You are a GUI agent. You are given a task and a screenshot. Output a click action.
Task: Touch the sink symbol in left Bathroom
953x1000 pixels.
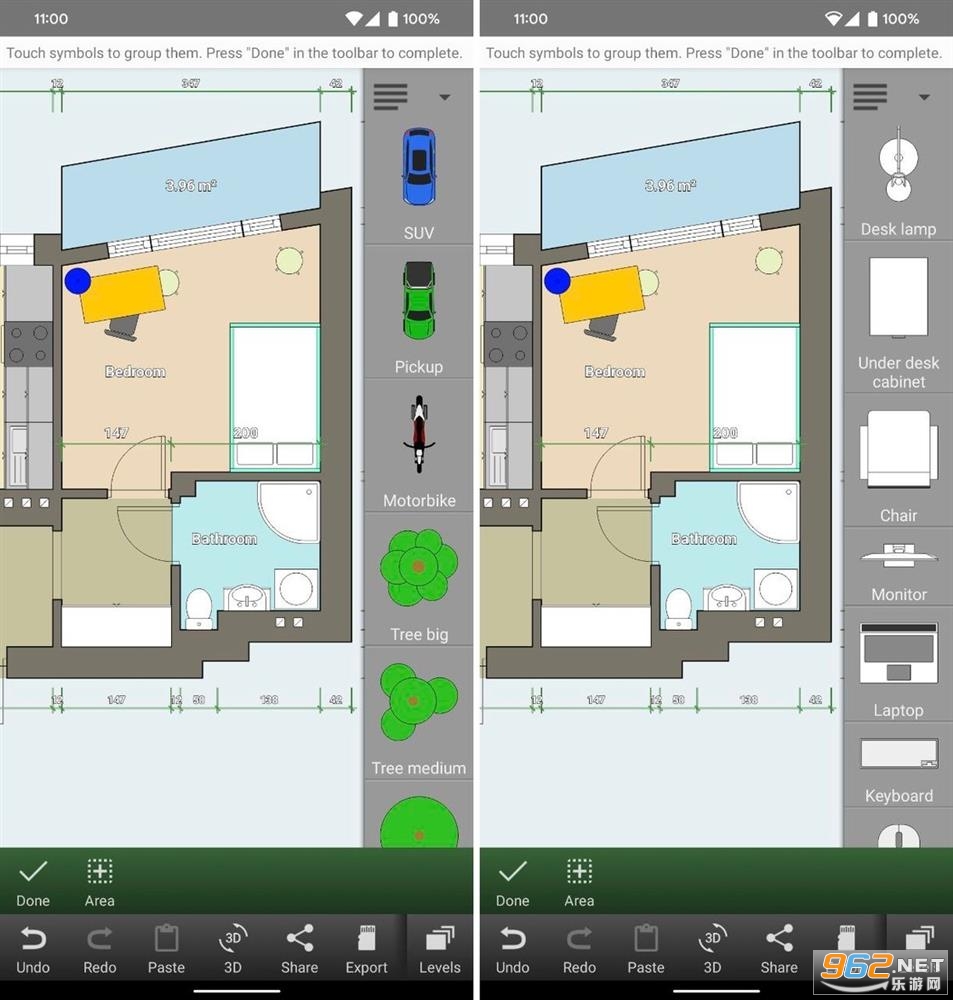point(247,598)
